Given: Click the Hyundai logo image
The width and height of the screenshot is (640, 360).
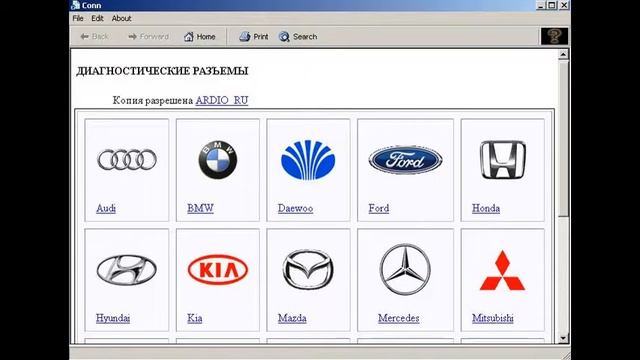Looking at the screenshot, I should tap(127, 270).
